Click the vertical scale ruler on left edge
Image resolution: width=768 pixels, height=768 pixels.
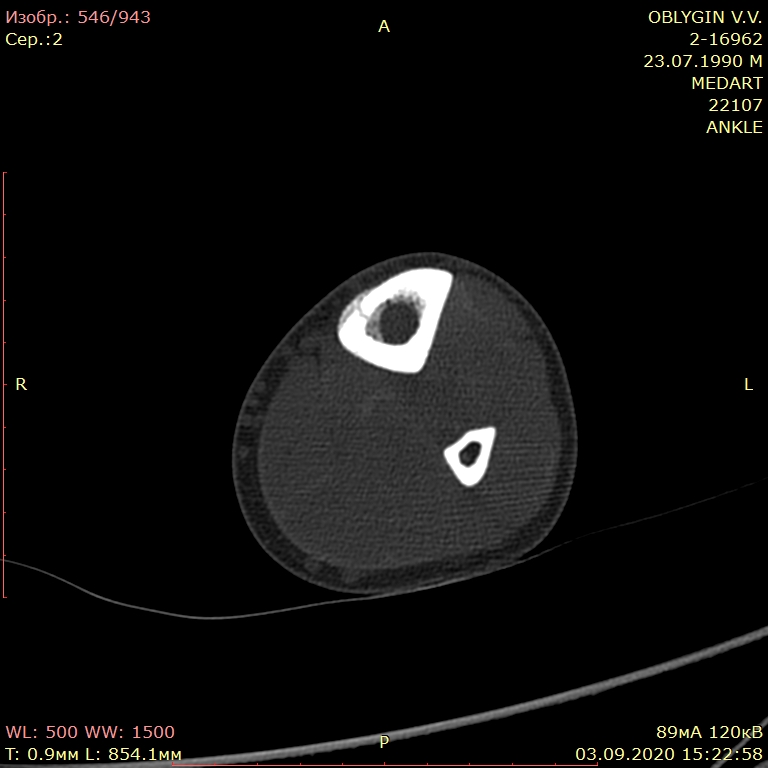4,385
